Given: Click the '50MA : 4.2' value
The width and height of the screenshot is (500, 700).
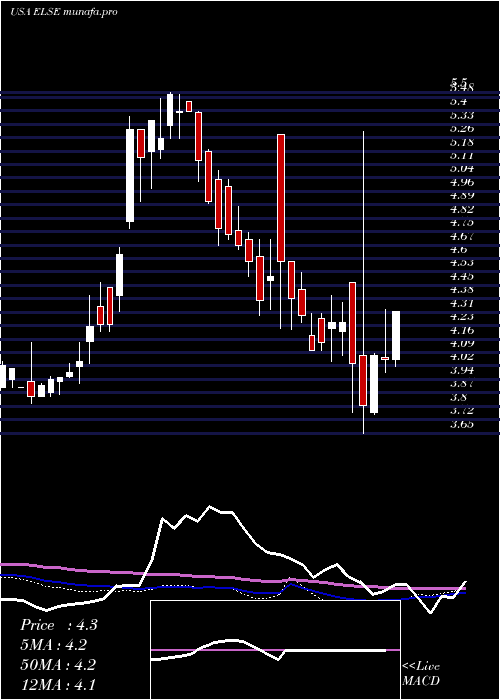Looking at the screenshot, I should pos(57,665).
